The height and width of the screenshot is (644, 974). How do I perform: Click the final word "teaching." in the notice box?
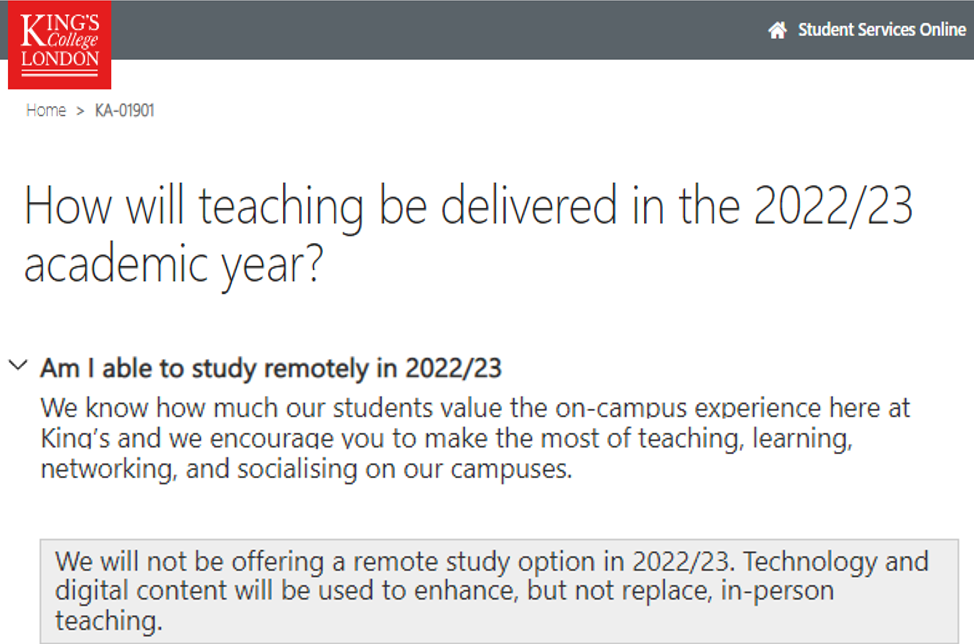(x=108, y=621)
